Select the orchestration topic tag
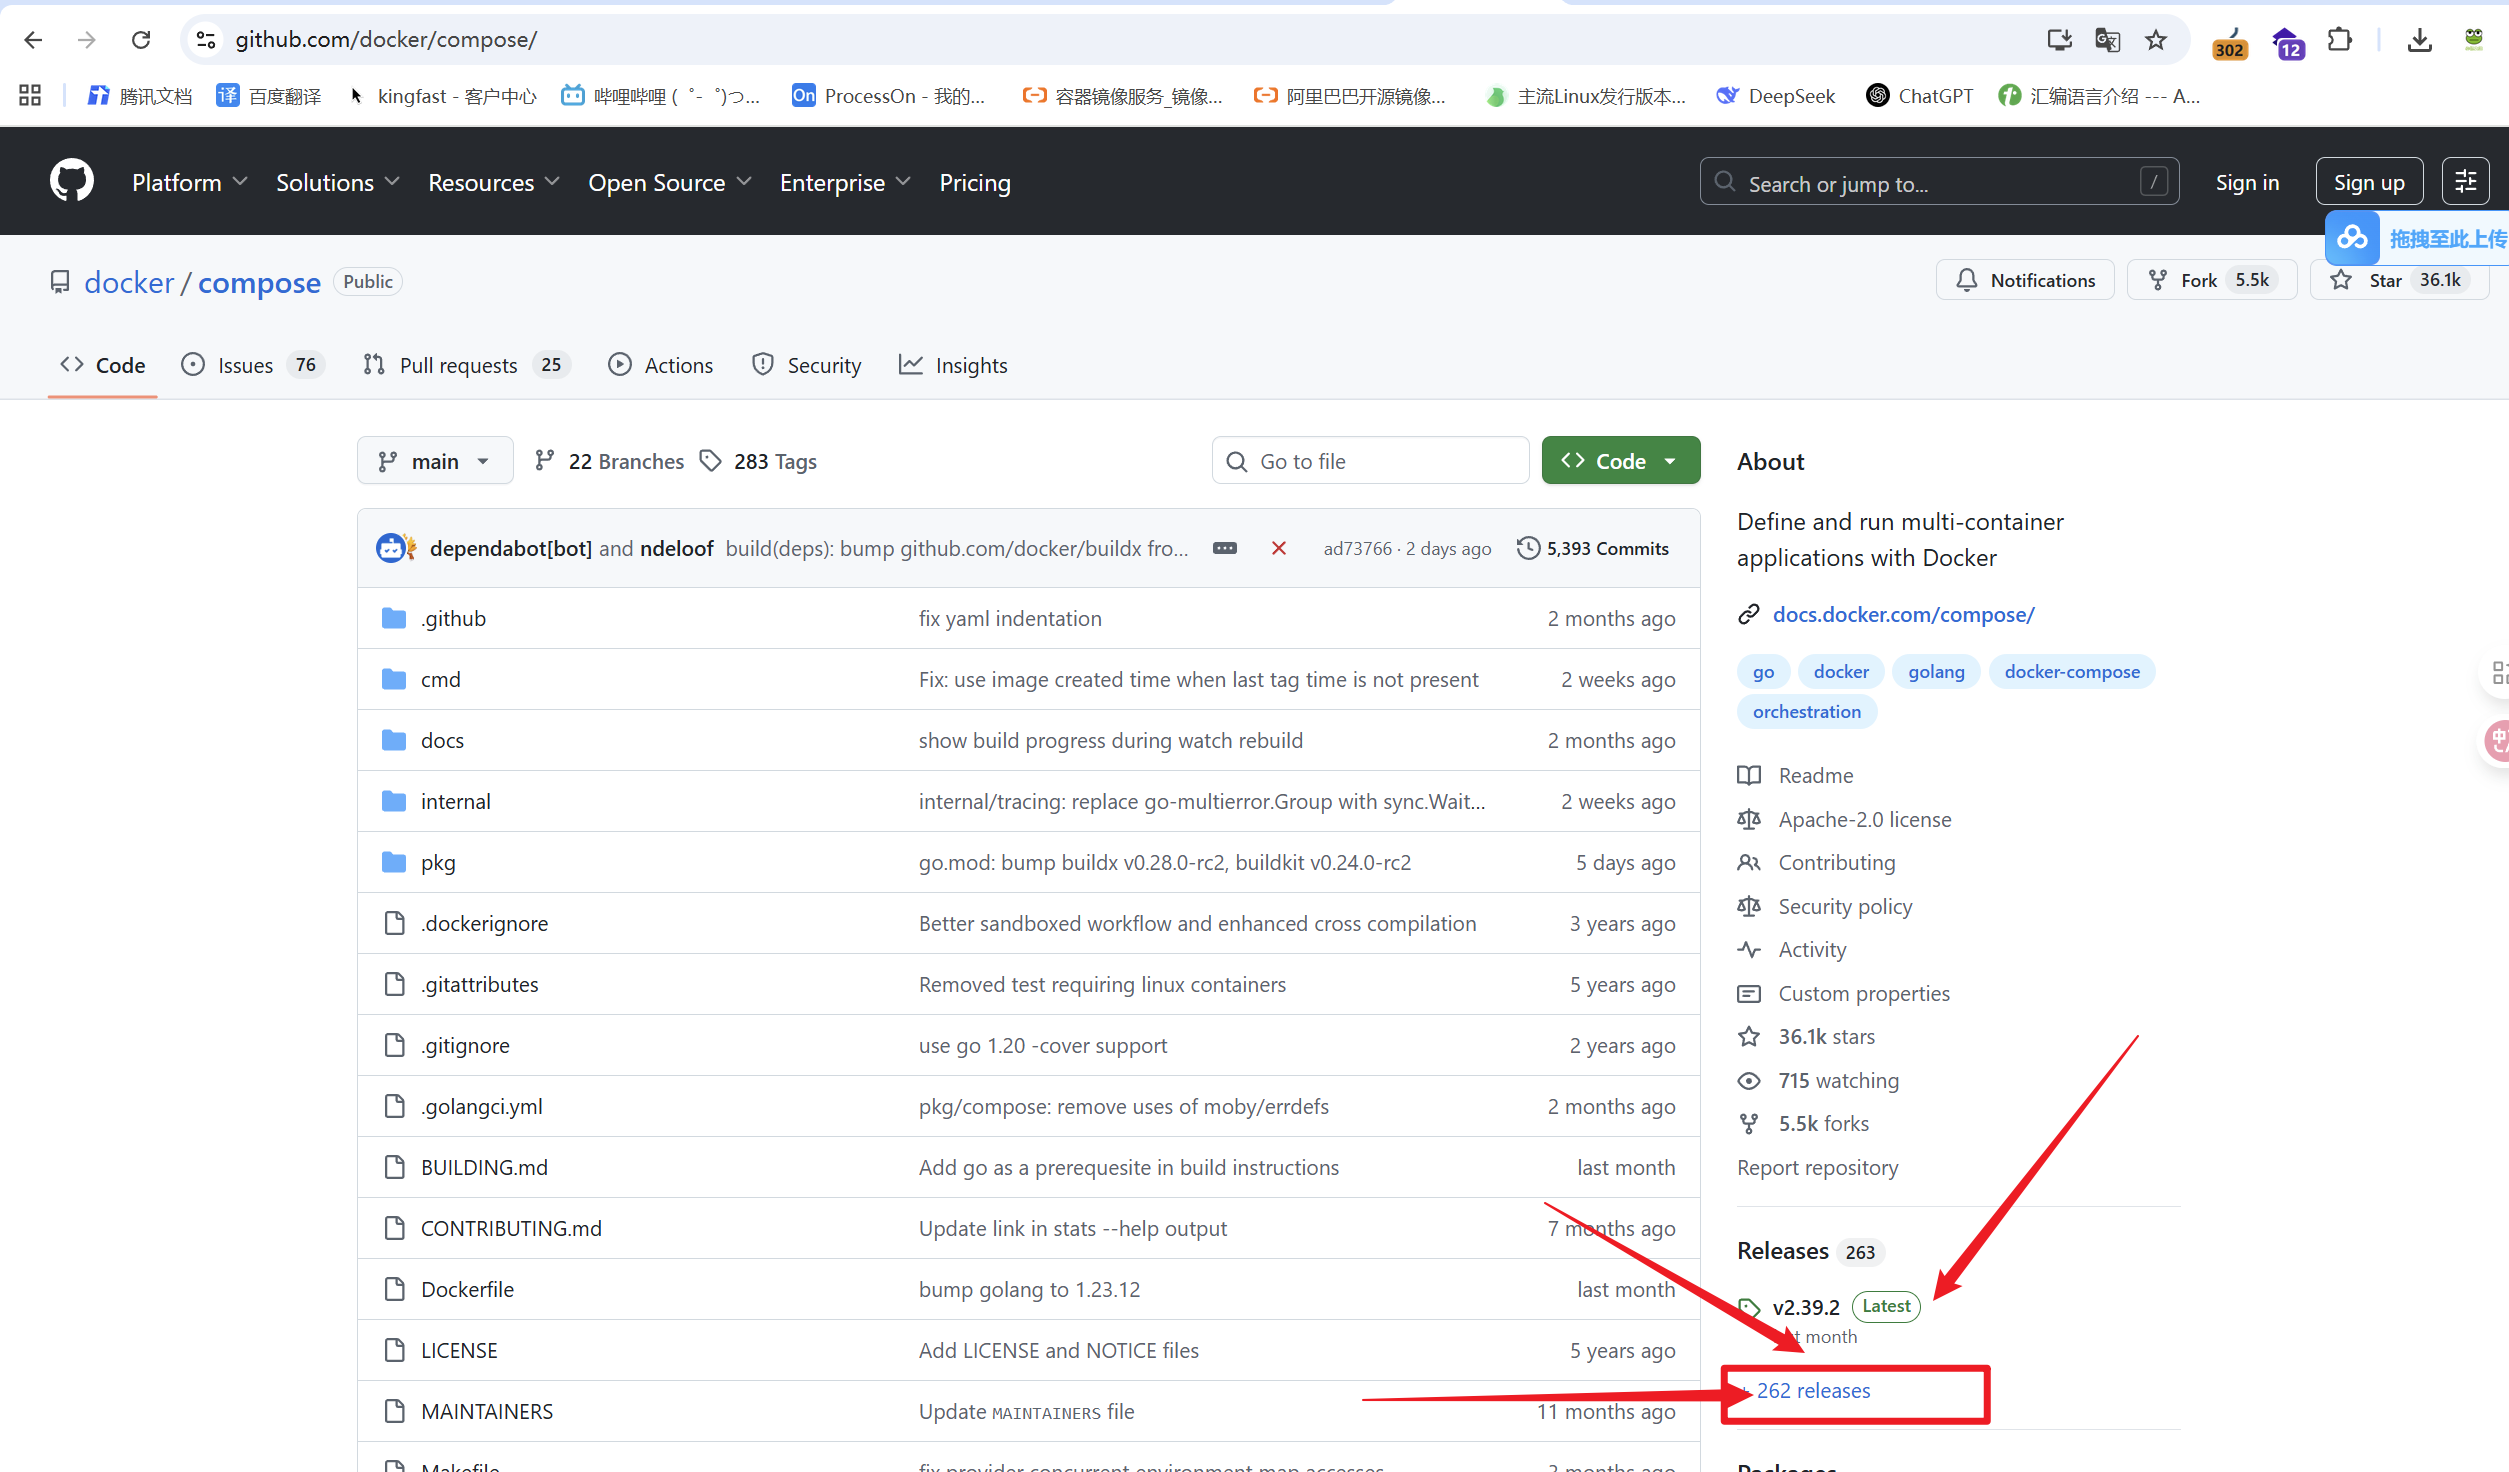2509x1472 pixels. [1807, 712]
